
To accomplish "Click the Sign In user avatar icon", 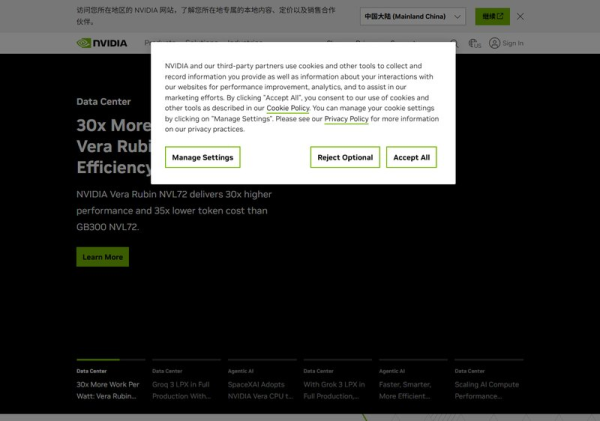I will pos(494,43).
